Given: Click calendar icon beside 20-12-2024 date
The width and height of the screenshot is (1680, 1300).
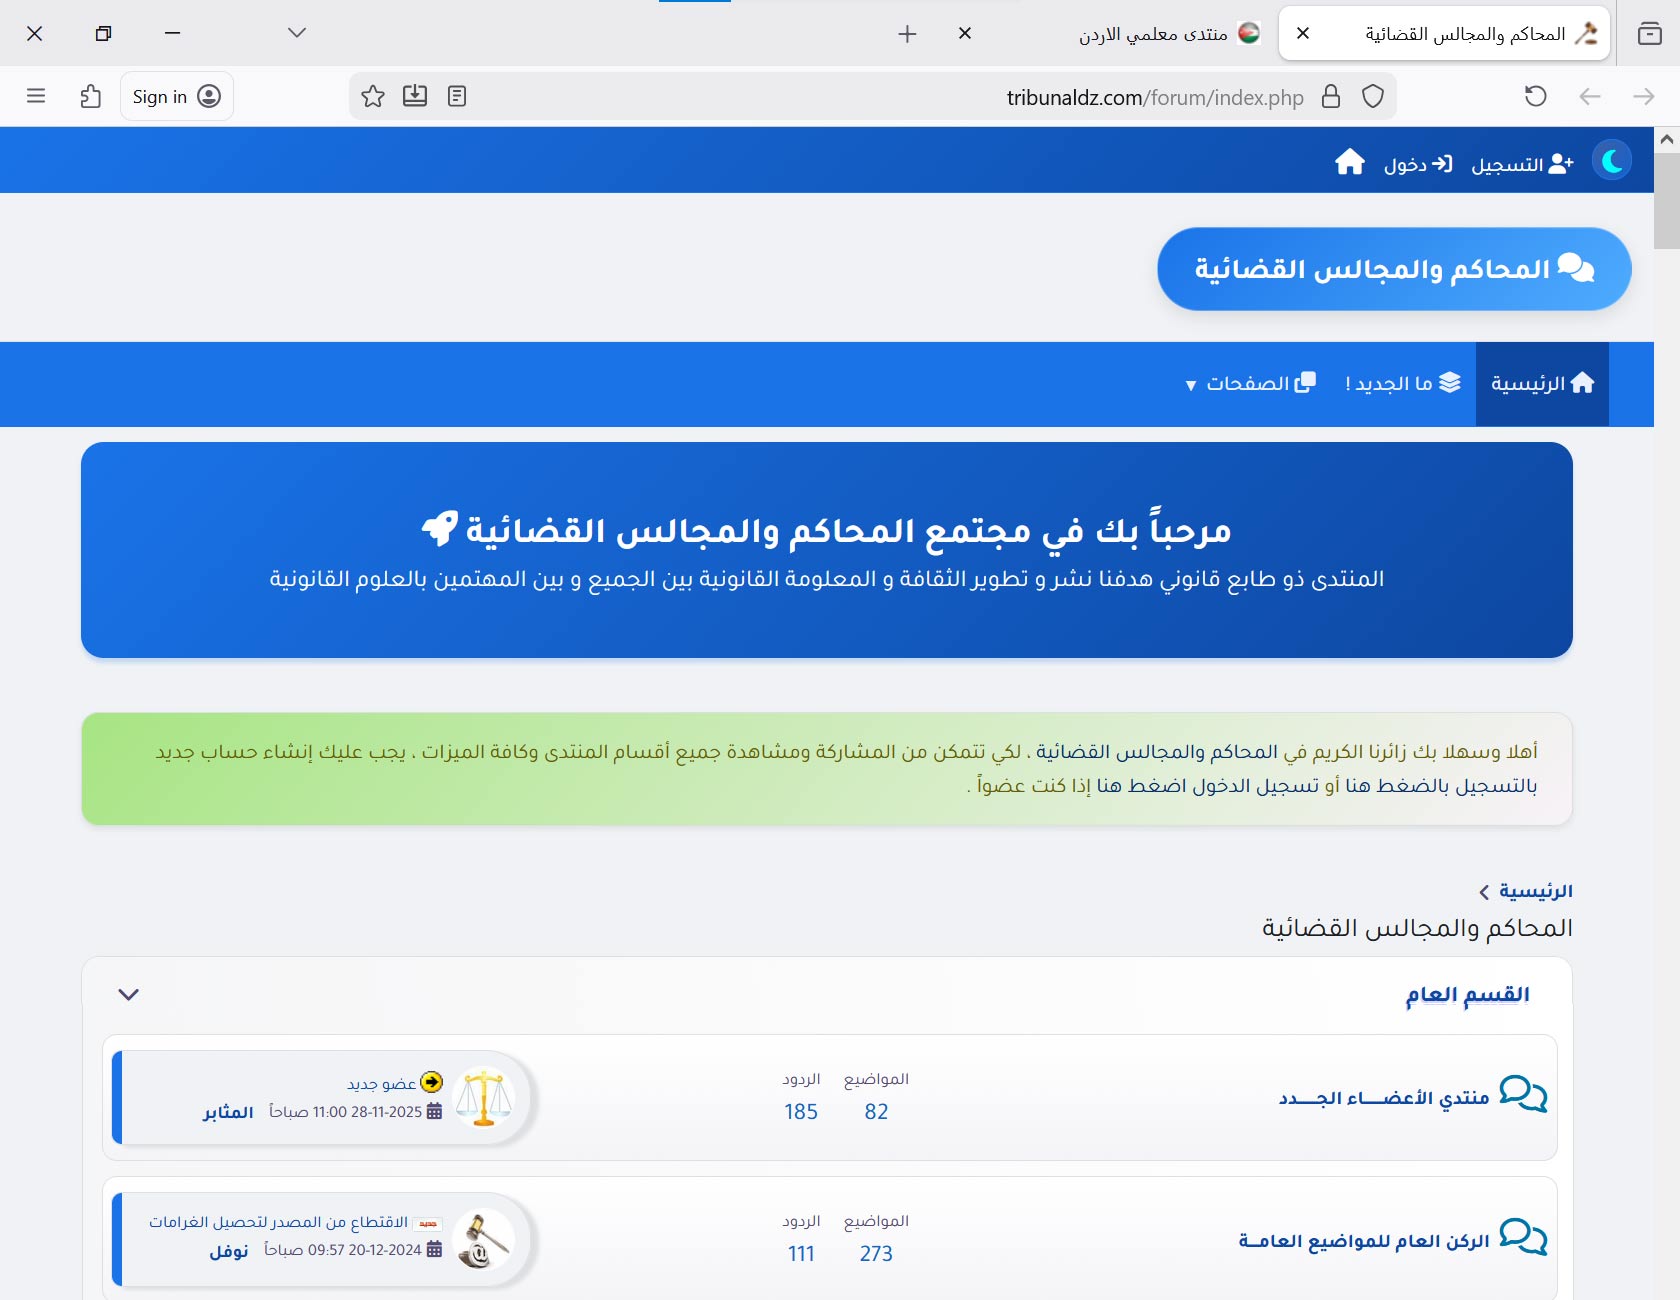Looking at the screenshot, I should 434,1249.
